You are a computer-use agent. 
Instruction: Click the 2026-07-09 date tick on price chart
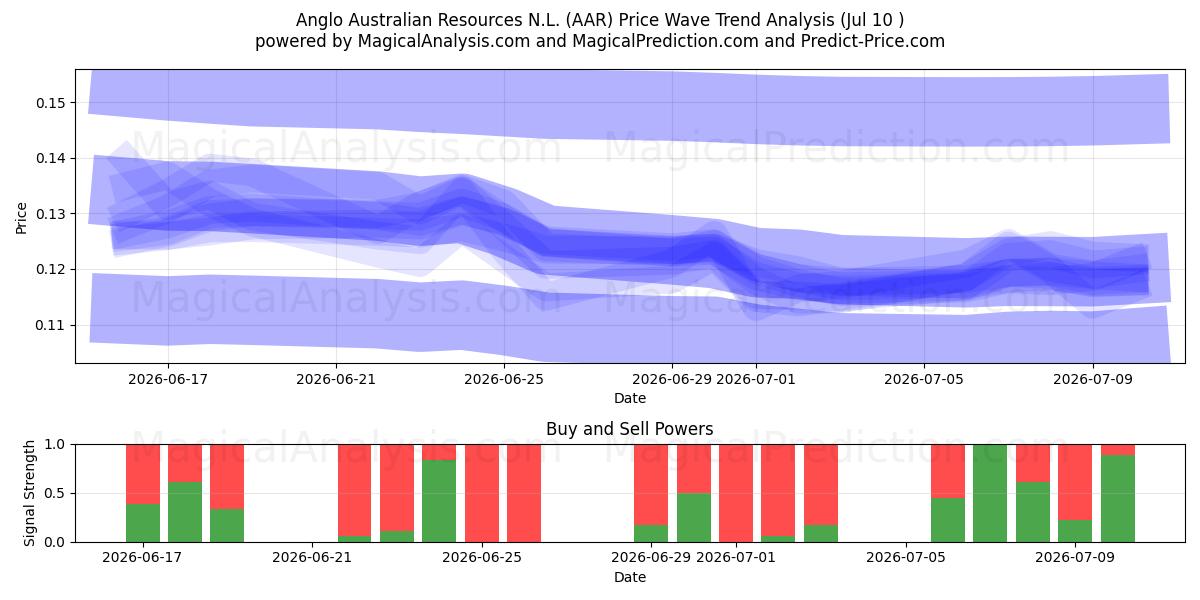tap(1093, 379)
